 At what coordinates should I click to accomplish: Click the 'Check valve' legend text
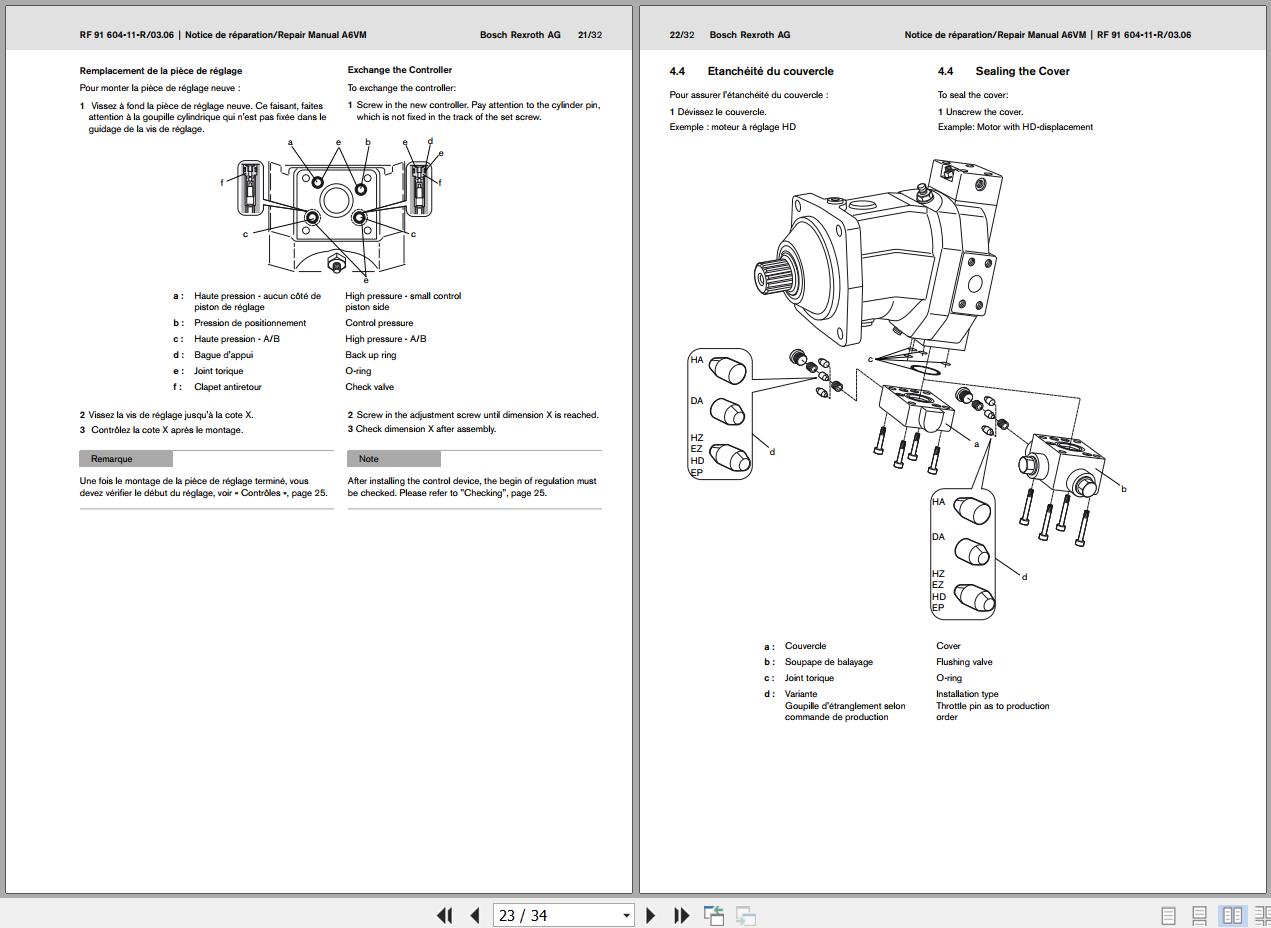coord(370,387)
